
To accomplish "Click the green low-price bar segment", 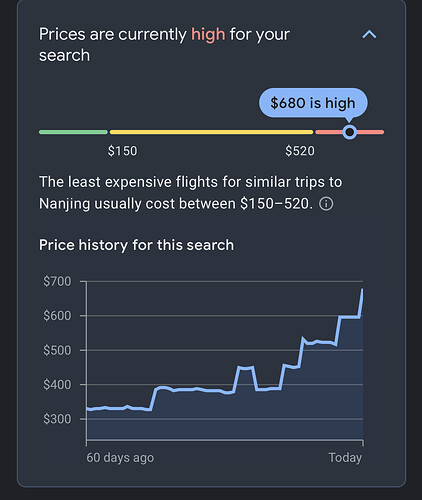I will tap(73, 132).
